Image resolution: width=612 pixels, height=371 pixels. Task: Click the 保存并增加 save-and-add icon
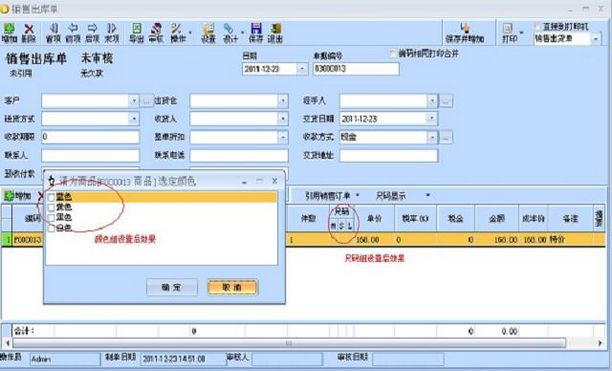point(465,33)
